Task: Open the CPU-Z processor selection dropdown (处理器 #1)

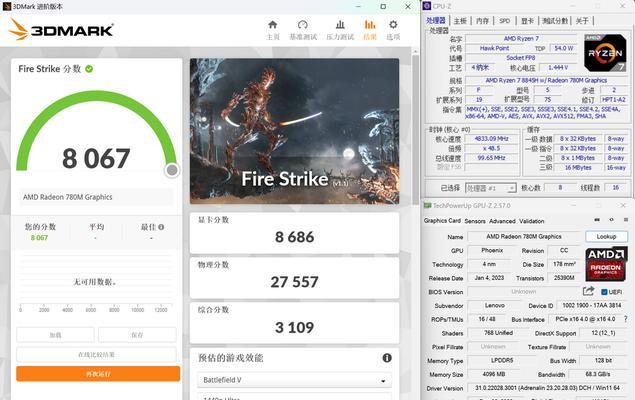Action: (490, 188)
